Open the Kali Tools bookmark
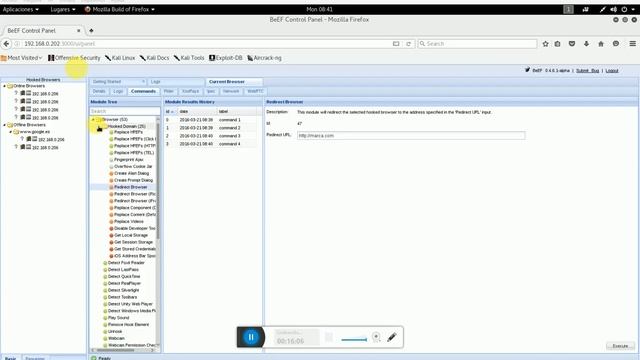Image resolution: width=640 pixels, height=360 pixels. coord(189,58)
